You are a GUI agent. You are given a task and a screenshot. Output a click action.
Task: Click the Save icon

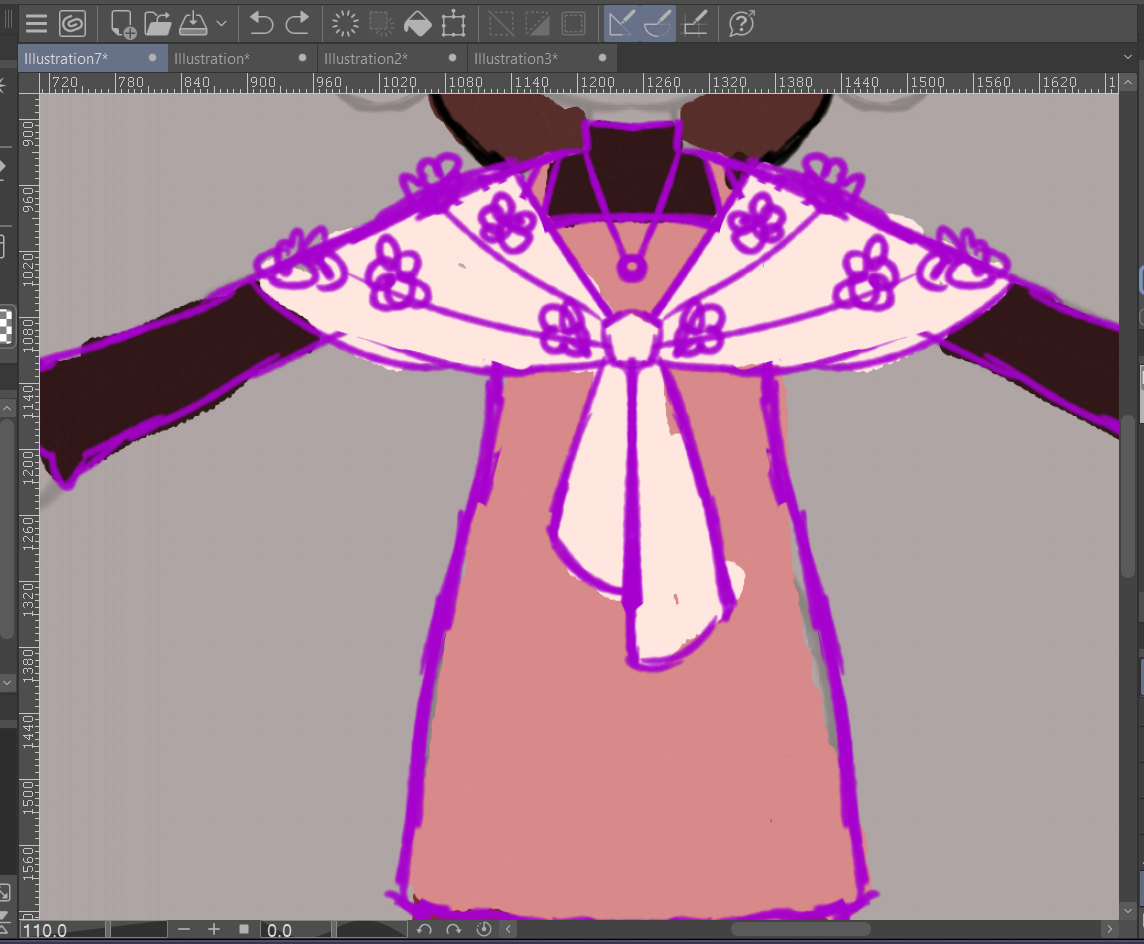194,23
